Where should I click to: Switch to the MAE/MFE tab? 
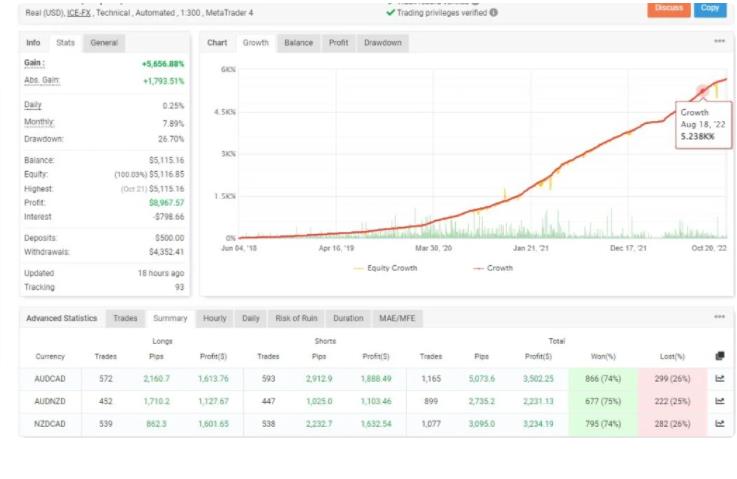pos(394,318)
